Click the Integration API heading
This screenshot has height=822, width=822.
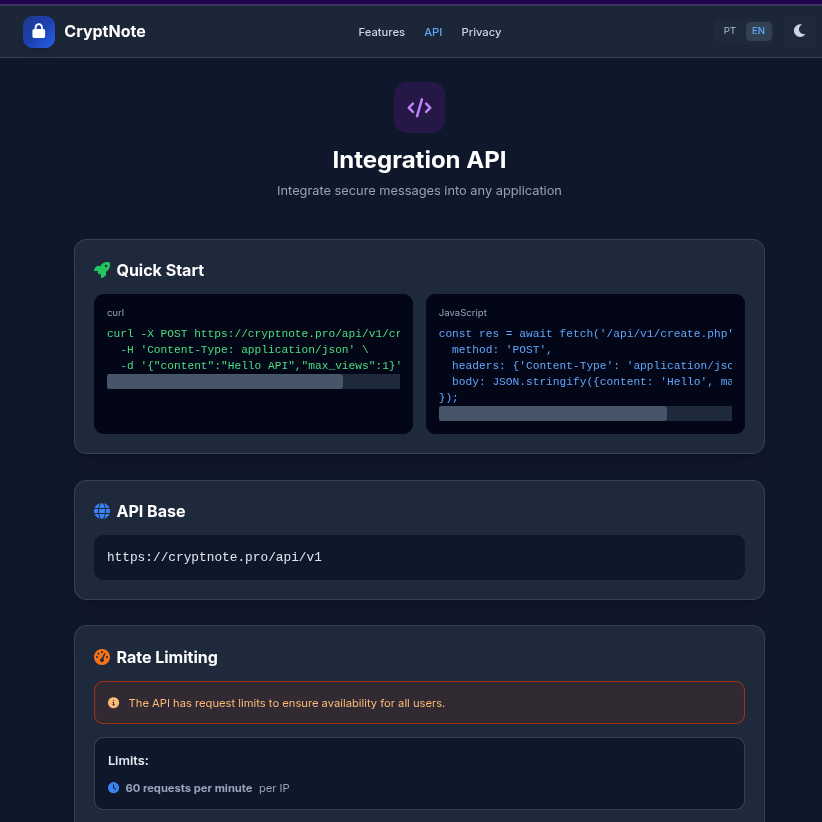[x=419, y=160]
